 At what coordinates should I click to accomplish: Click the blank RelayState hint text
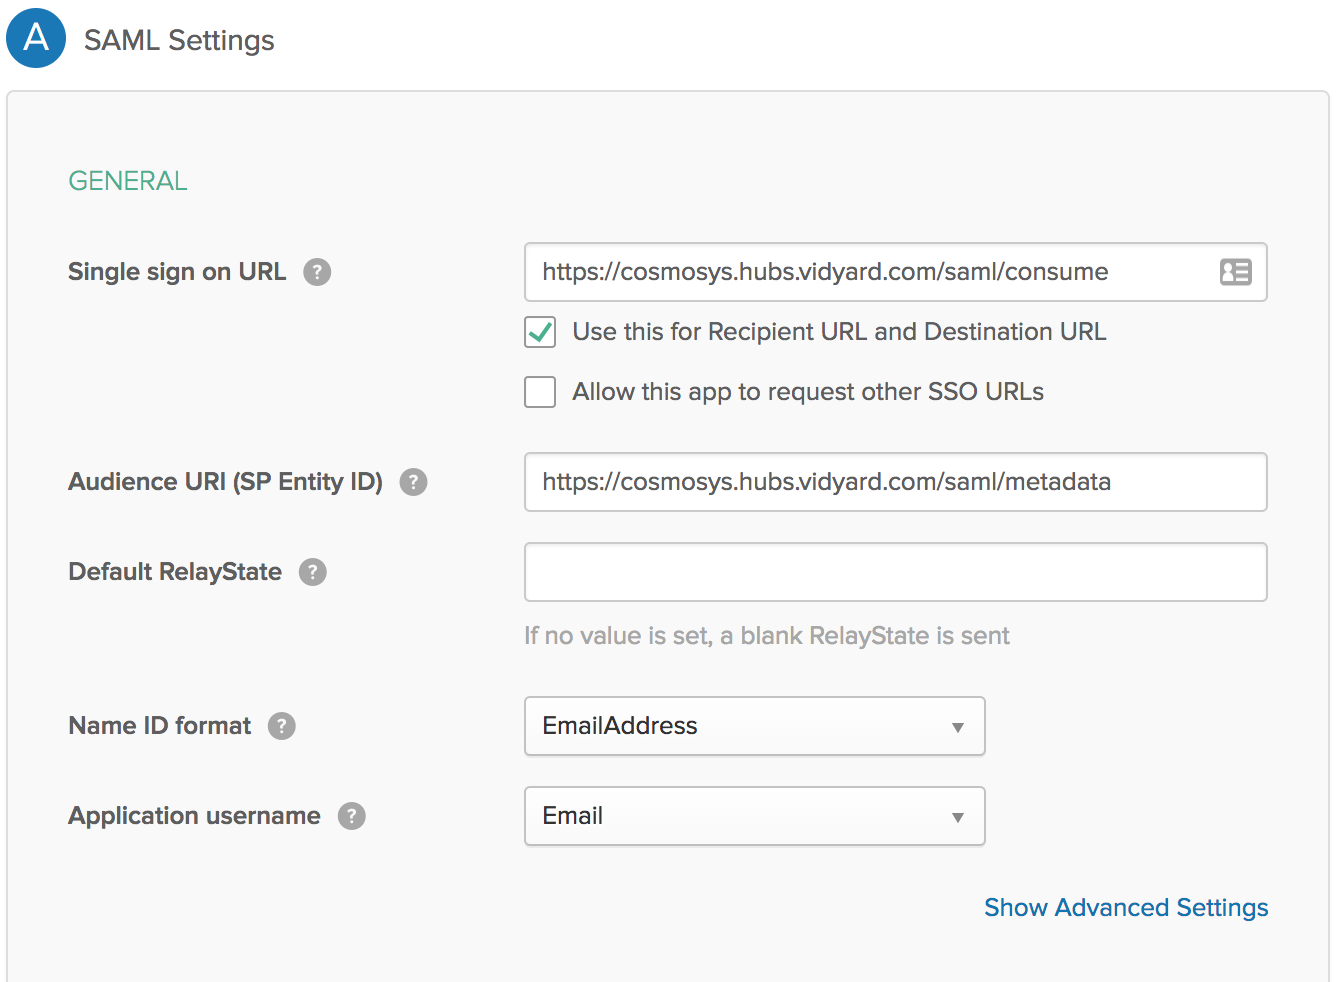766,636
